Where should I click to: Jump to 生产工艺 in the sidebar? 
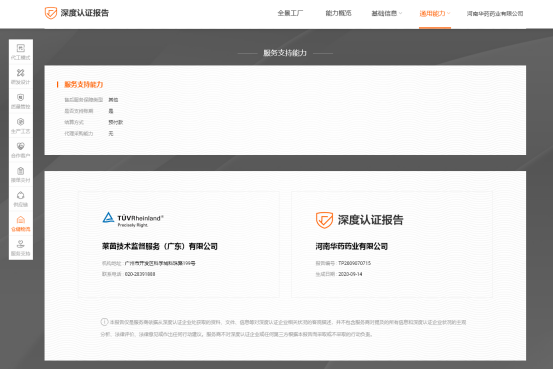[x=20, y=126]
